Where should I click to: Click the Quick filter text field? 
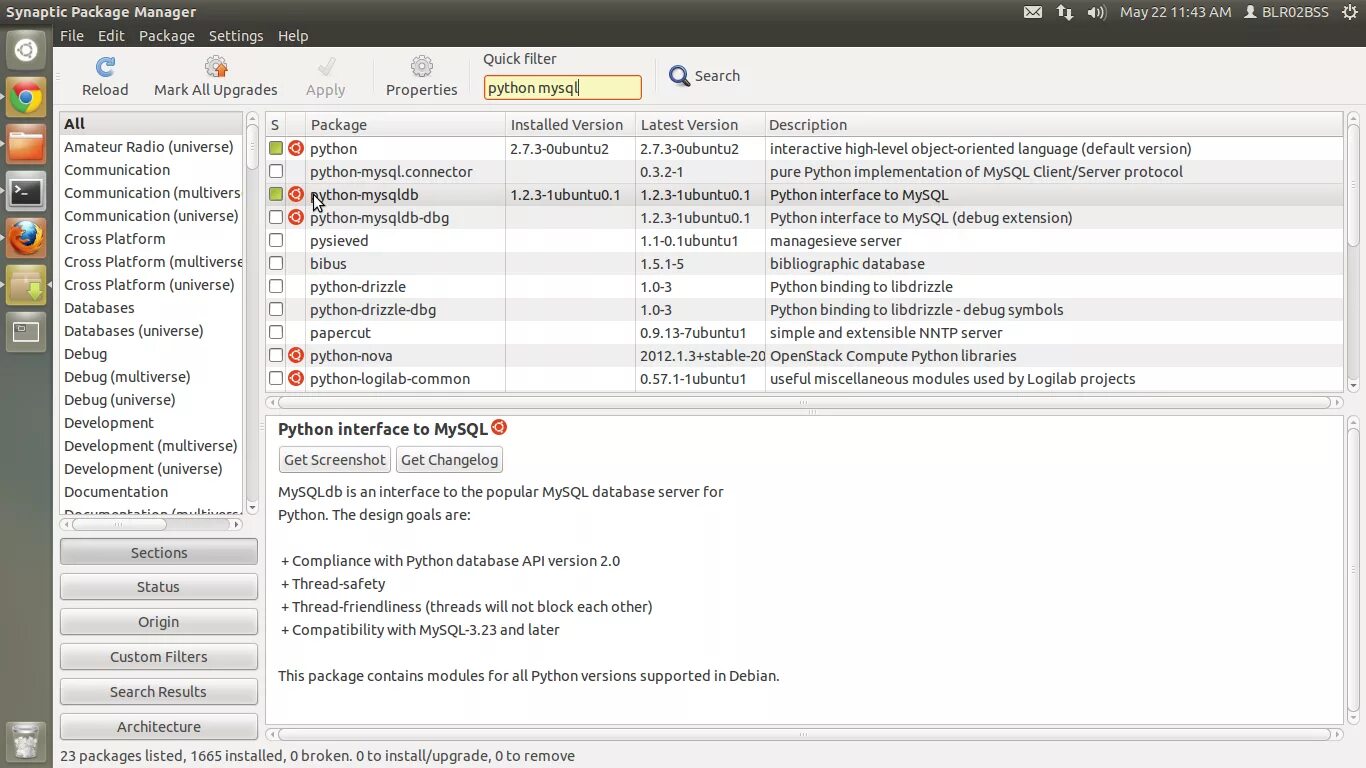563,88
